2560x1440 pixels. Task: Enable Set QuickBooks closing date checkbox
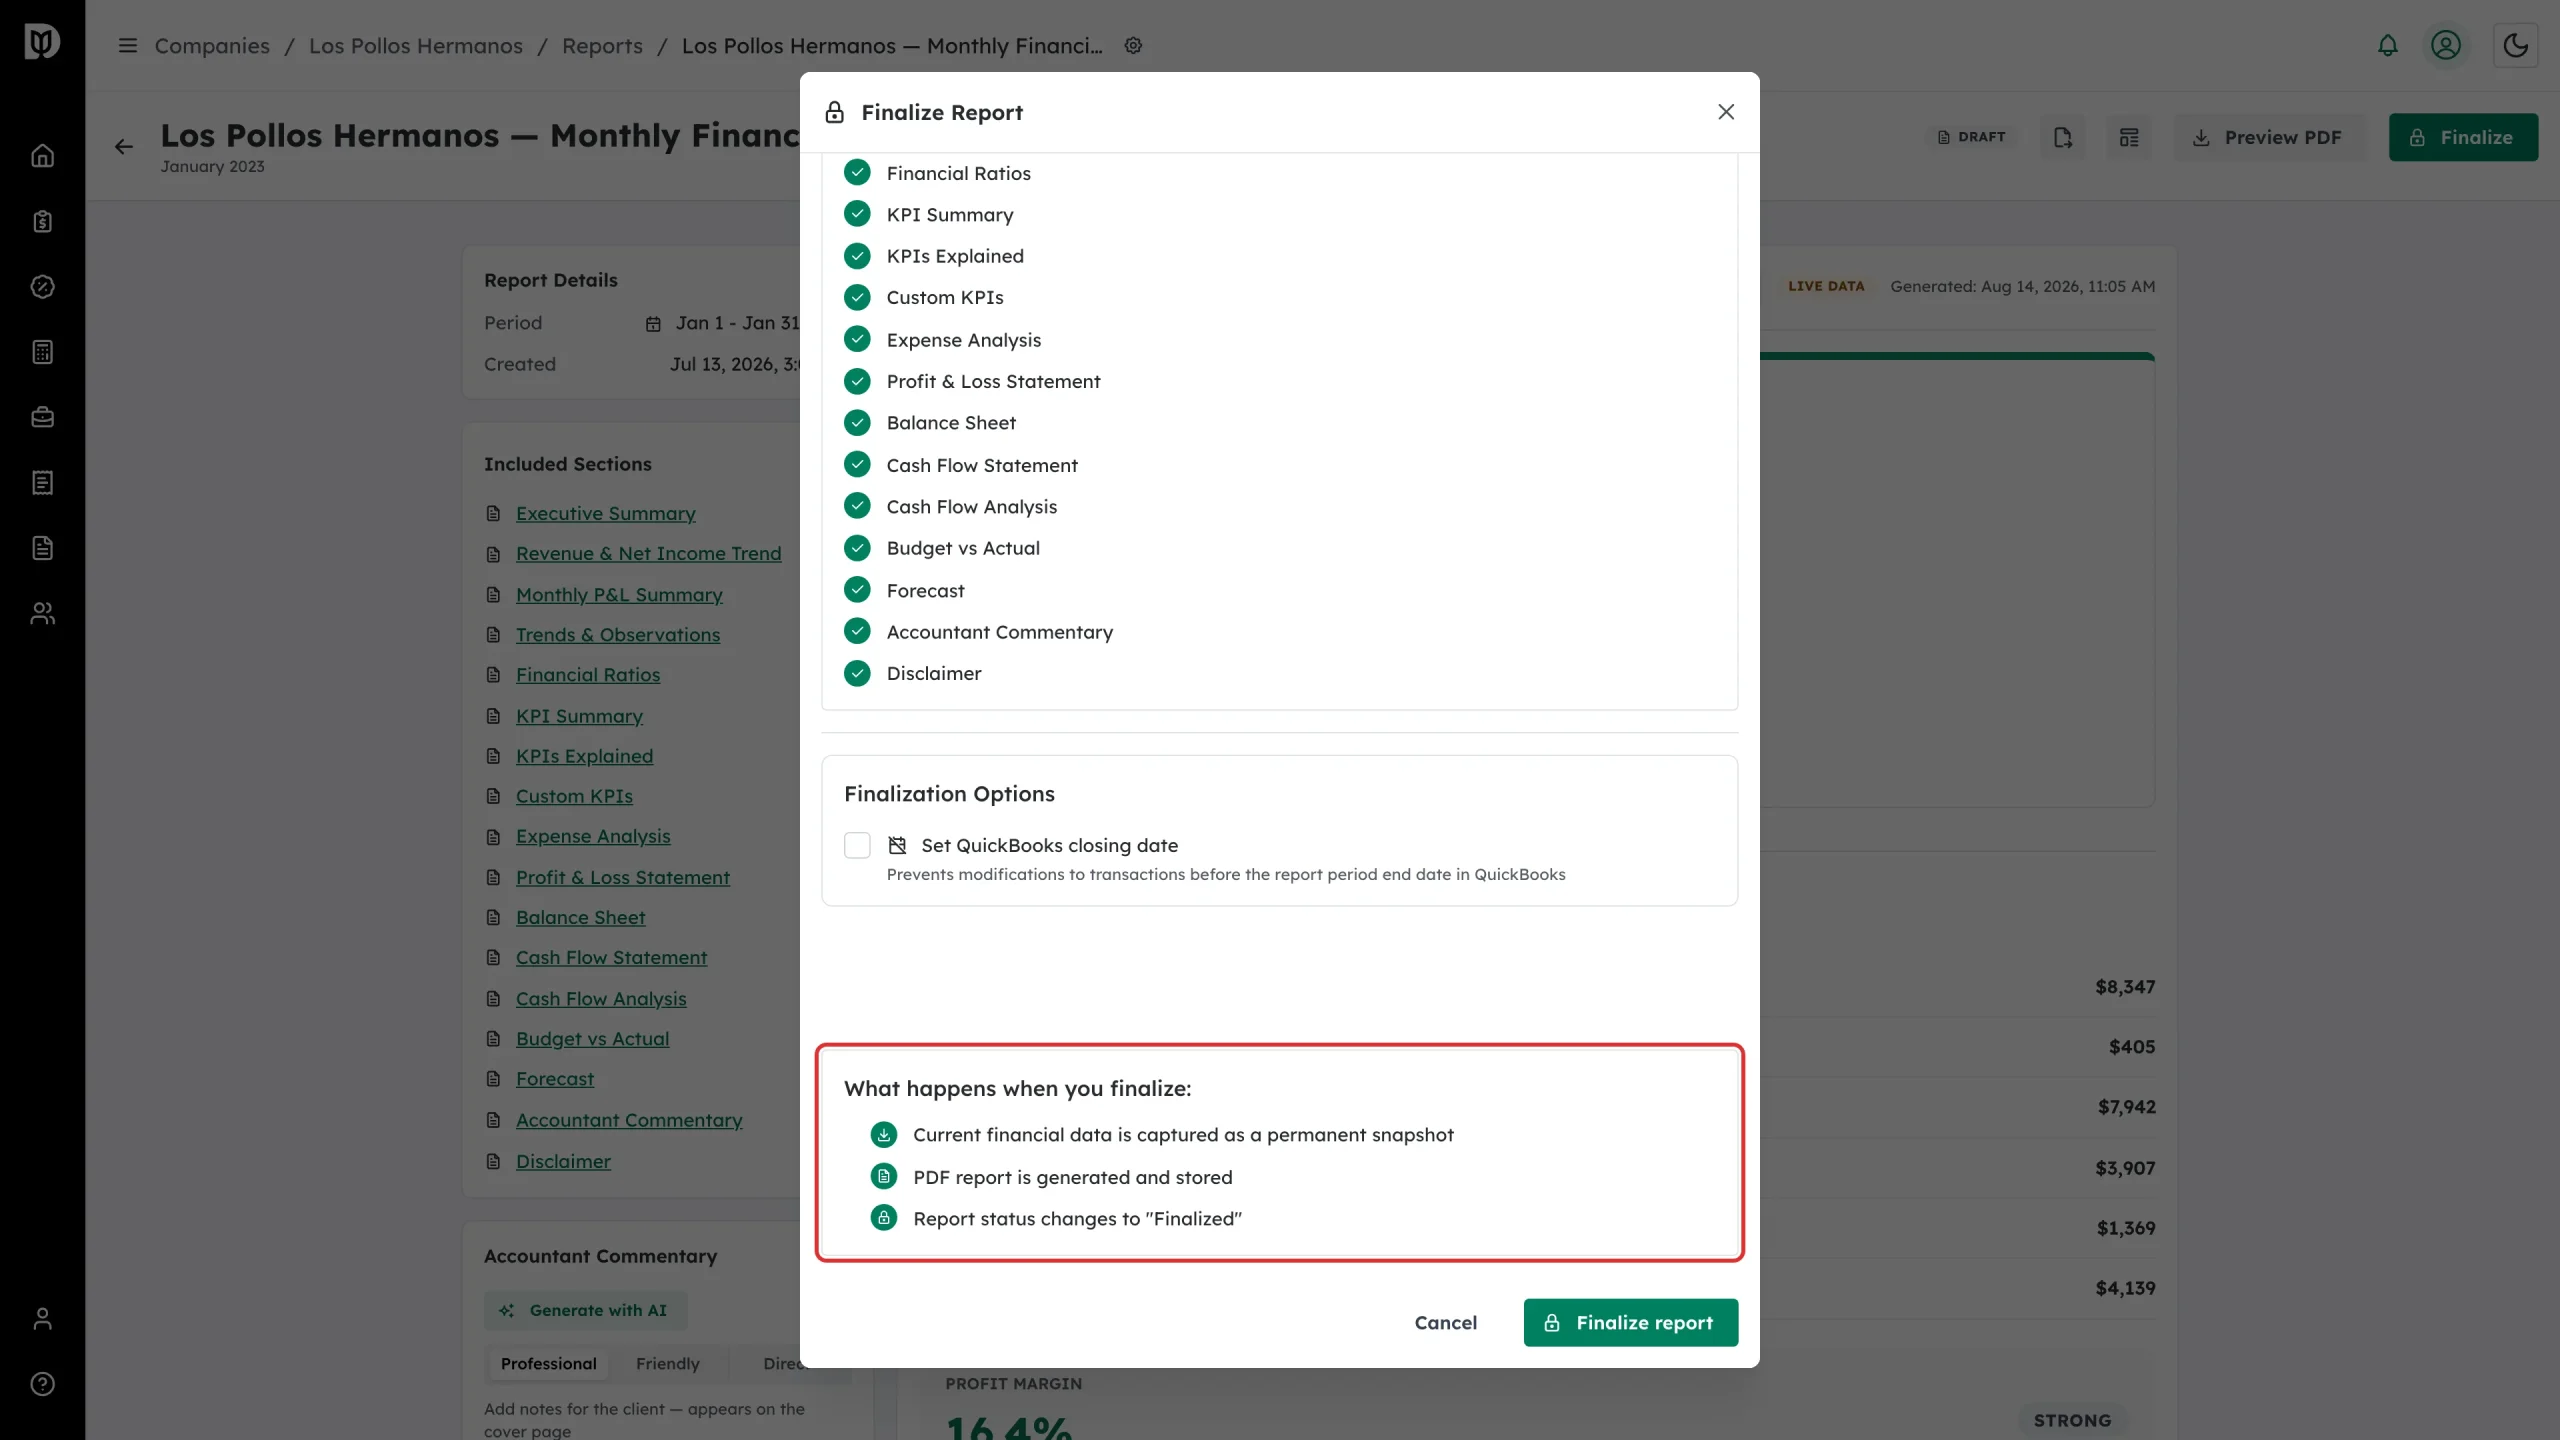click(857, 846)
